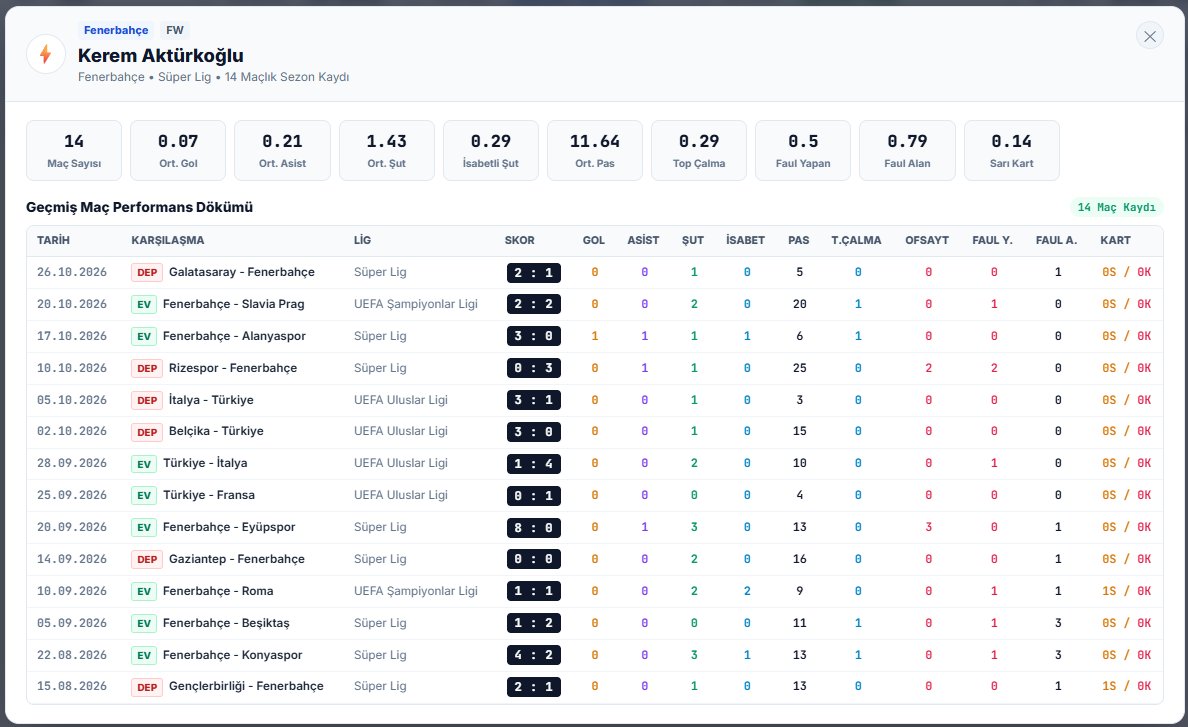Select the Sarı Kart stat card
Viewport: 1188px width, 727px height.
1011,151
